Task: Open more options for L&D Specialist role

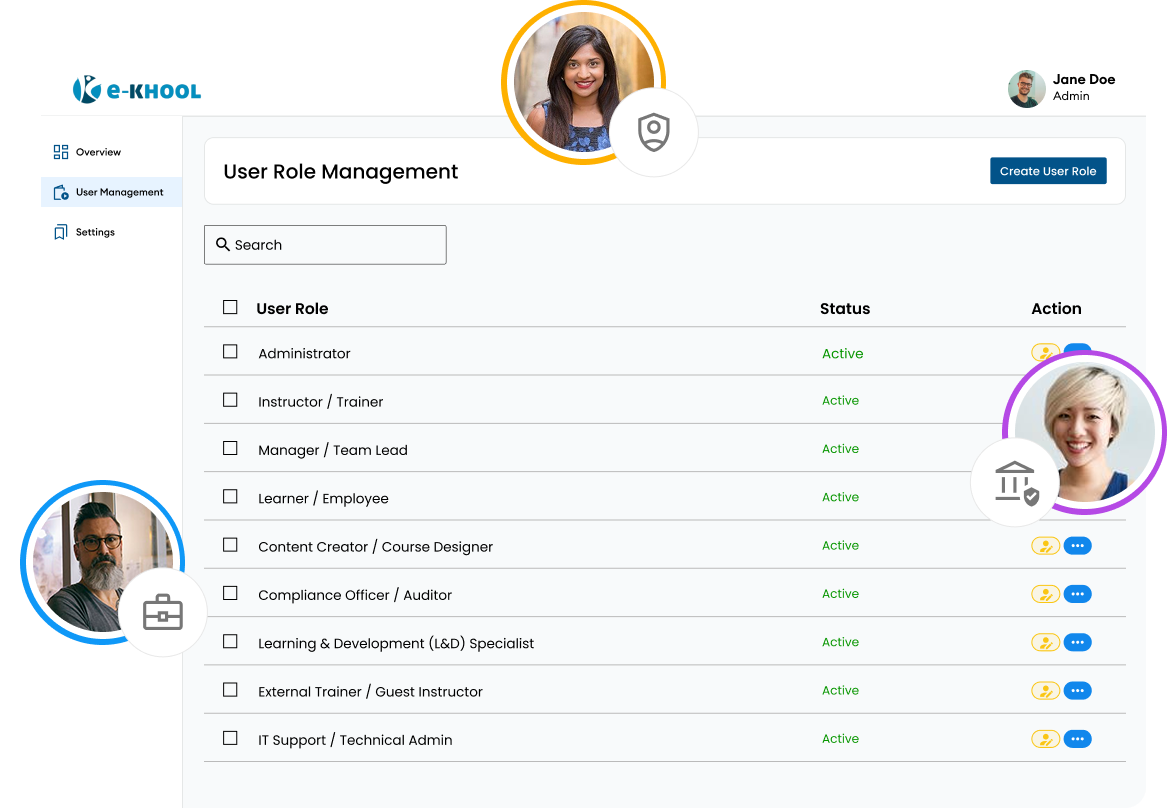Action: 1077,643
